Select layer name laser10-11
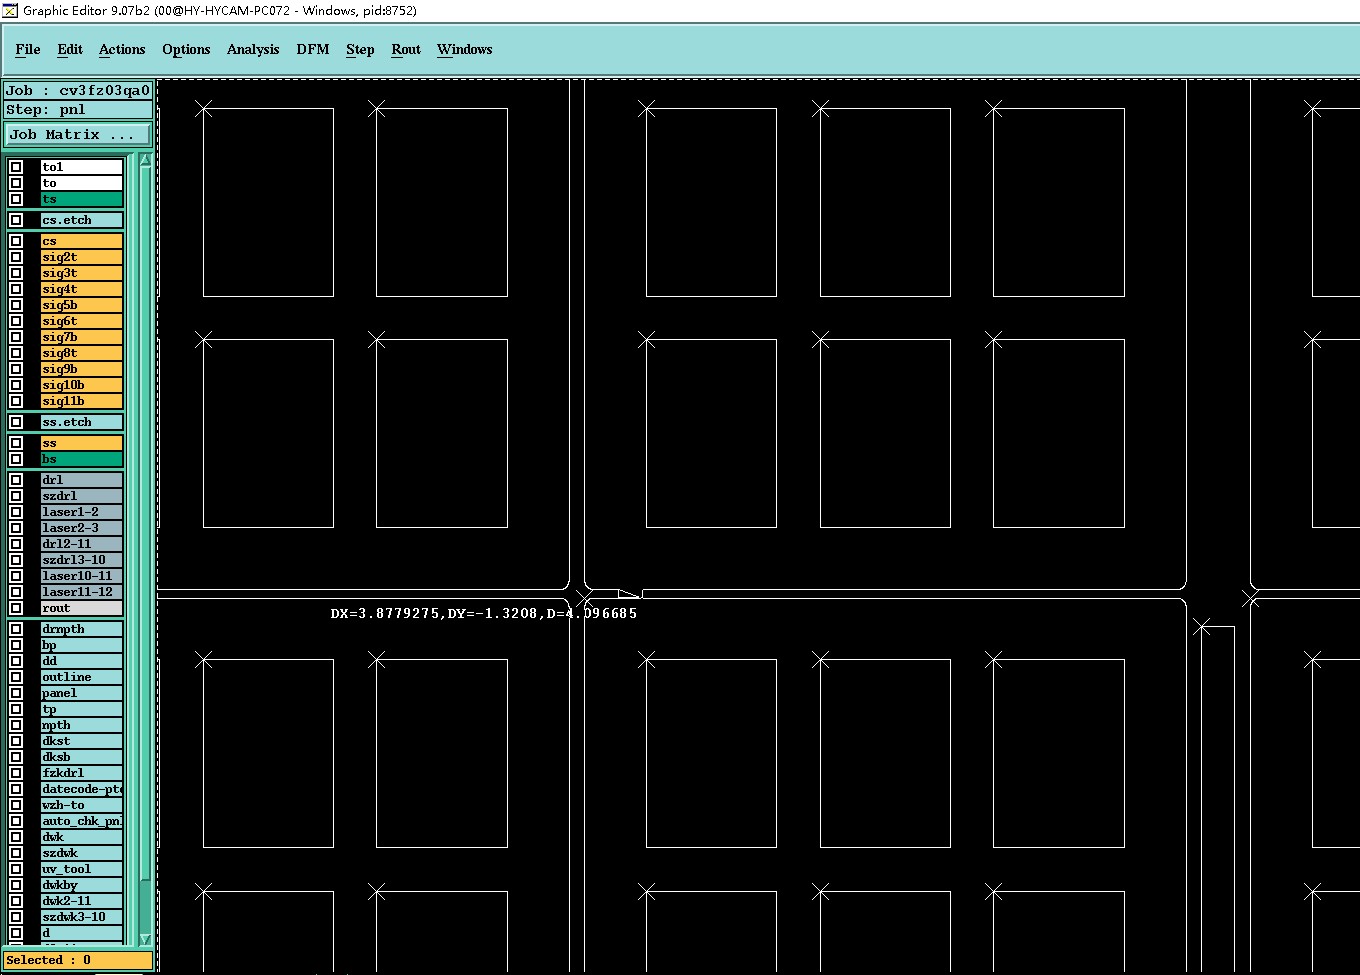 82,576
